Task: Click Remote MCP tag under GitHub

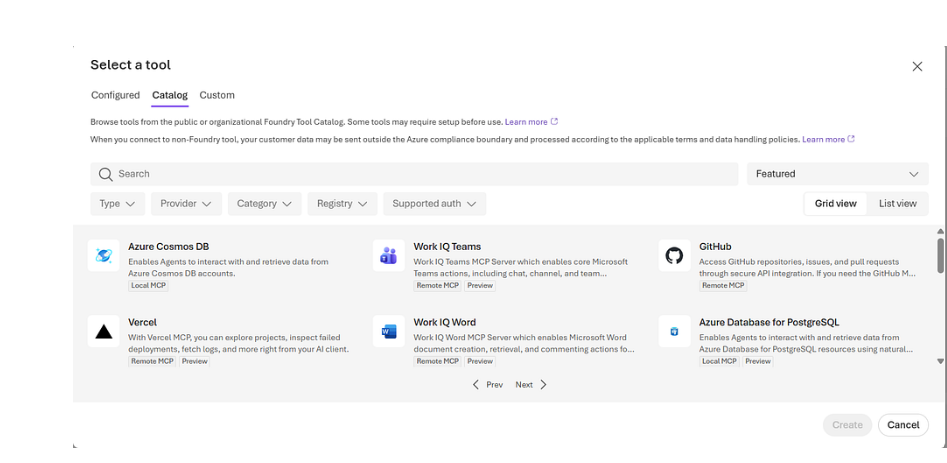Action: [723, 286]
